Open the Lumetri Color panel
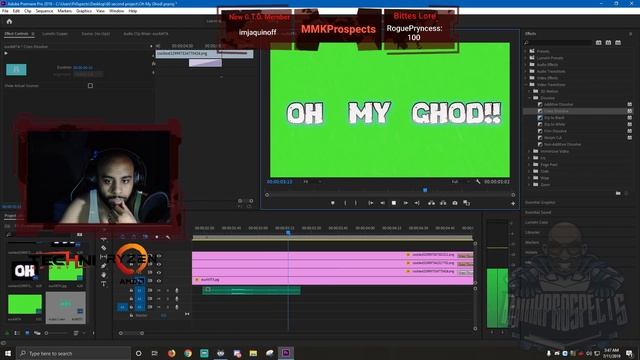The height and width of the screenshot is (360, 640). coord(536,222)
